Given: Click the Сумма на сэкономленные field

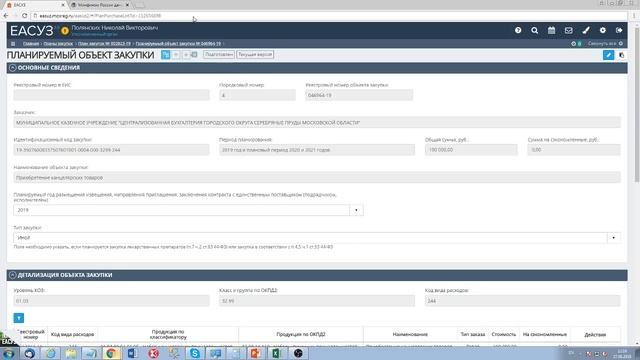Looking at the screenshot, I should click(574, 150).
